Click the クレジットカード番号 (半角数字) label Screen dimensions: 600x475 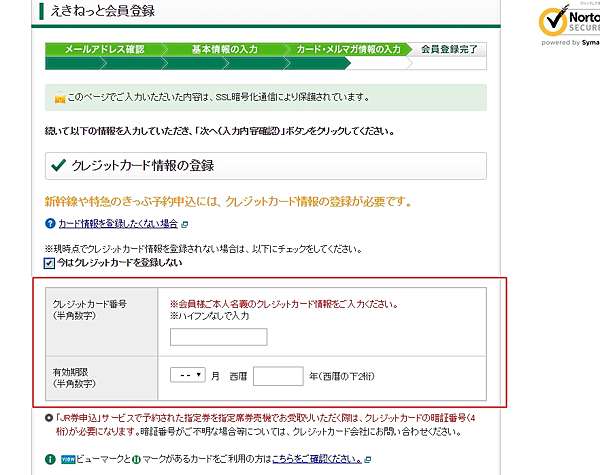pyautogui.click(x=90, y=310)
